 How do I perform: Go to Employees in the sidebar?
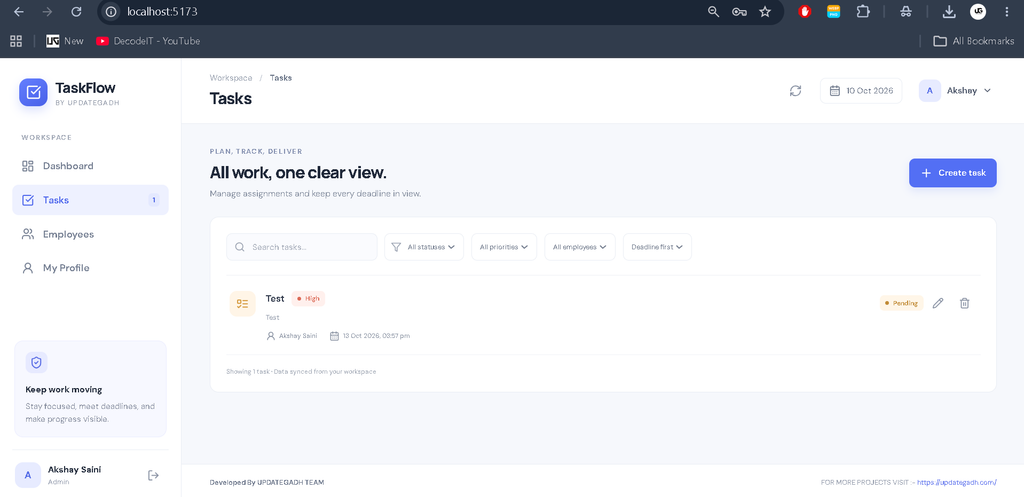click(90, 234)
